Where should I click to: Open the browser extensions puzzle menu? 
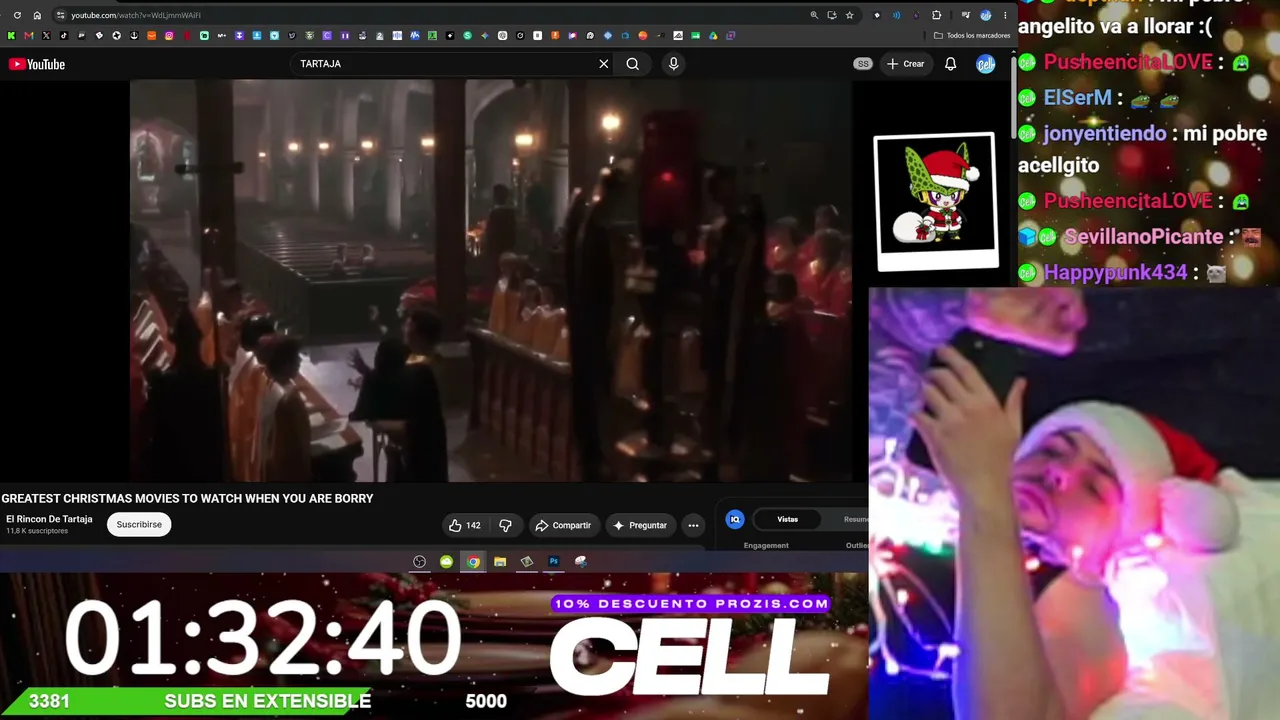point(937,15)
